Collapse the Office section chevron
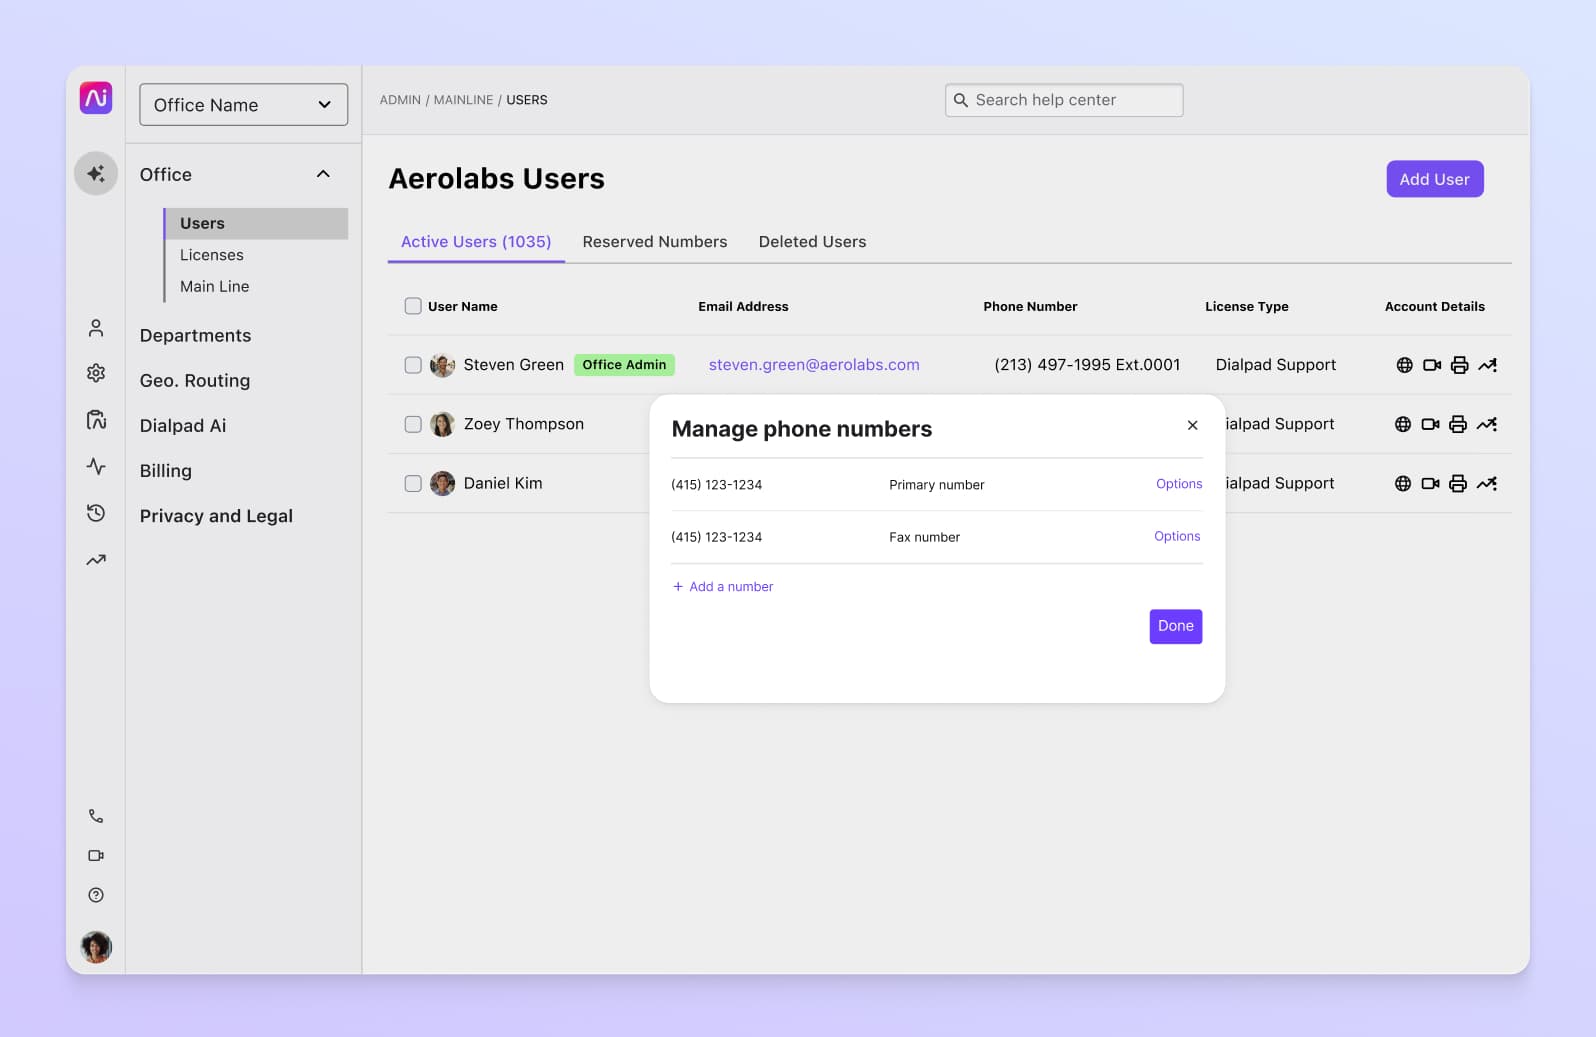 point(323,174)
